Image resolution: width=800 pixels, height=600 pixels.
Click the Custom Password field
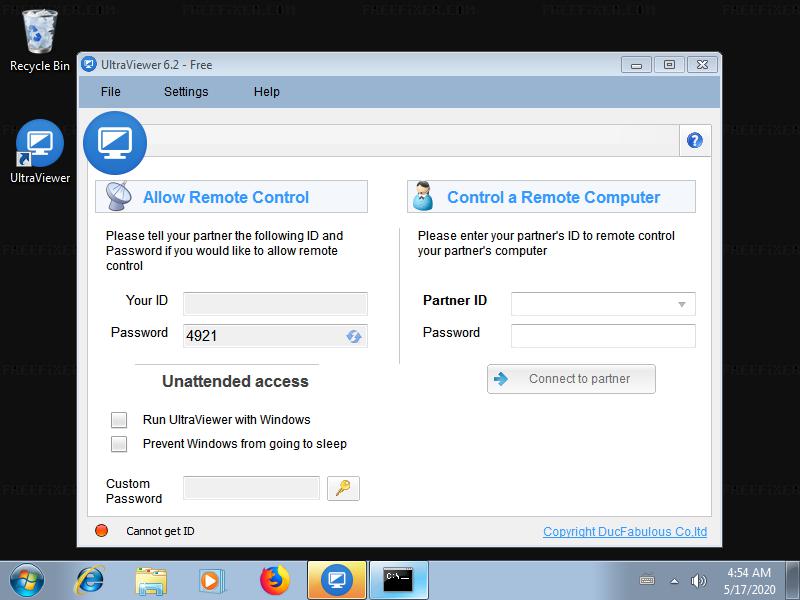(x=252, y=488)
